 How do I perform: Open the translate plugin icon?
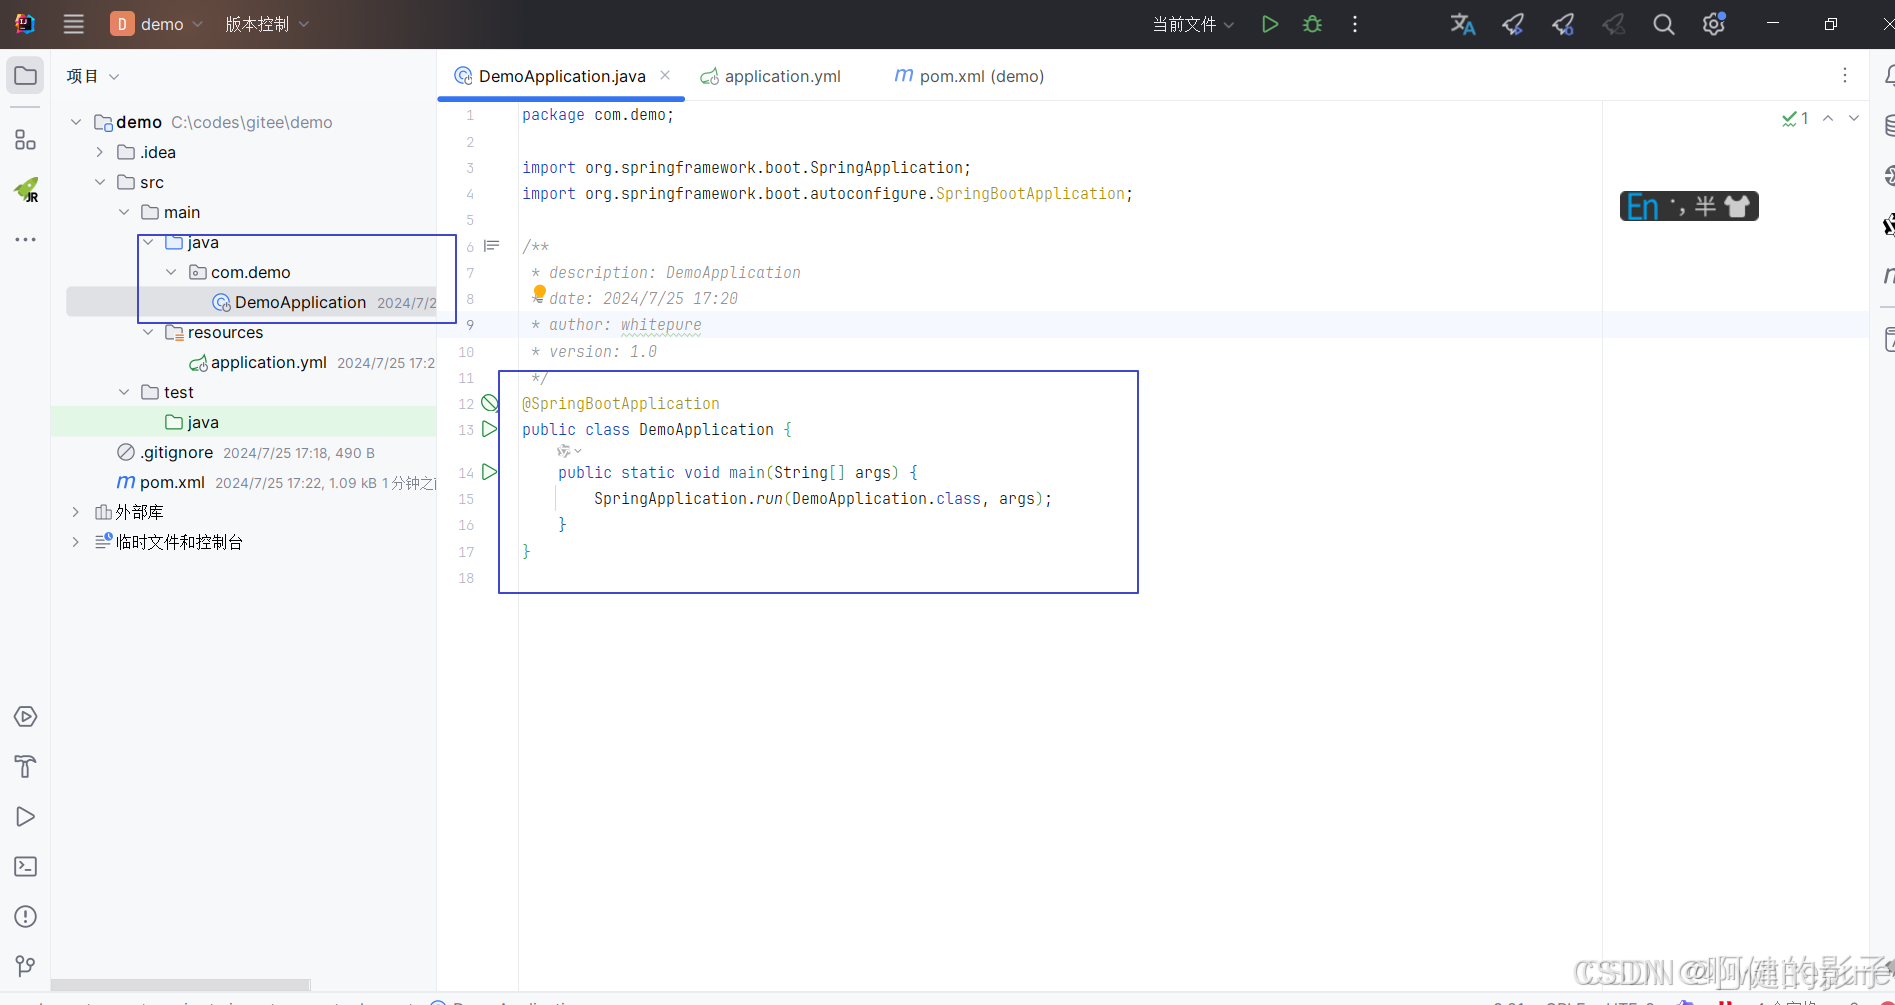point(1463,24)
